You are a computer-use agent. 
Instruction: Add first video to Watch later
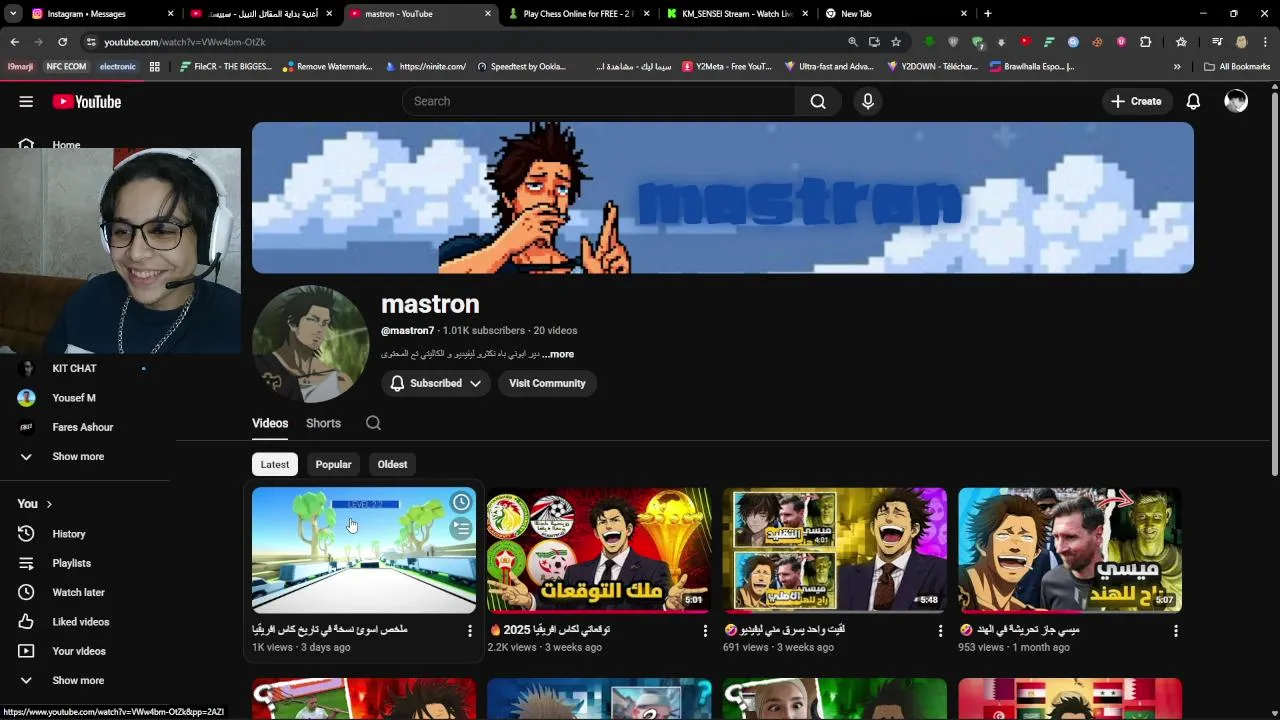click(x=461, y=502)
